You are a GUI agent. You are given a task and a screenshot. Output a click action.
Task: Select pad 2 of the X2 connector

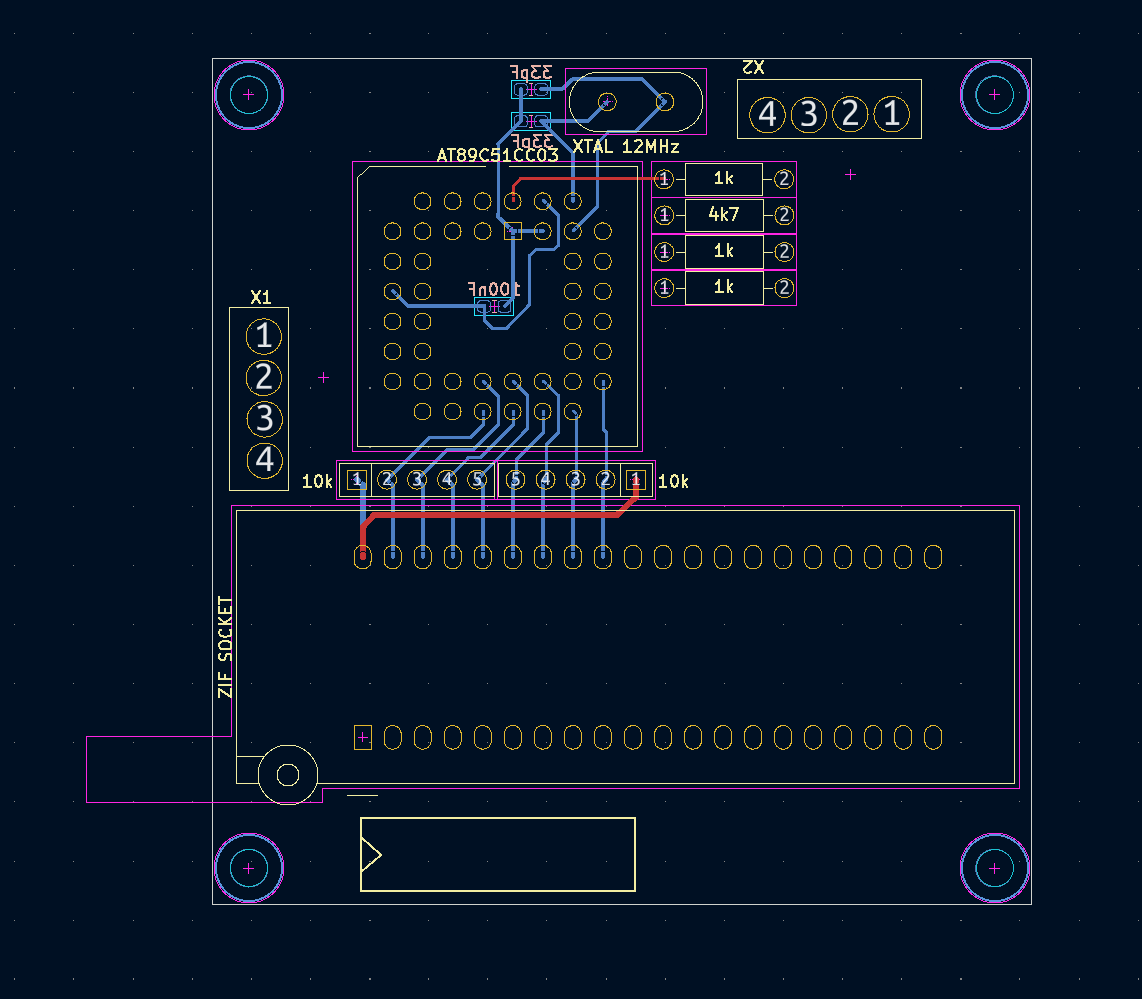851,114
